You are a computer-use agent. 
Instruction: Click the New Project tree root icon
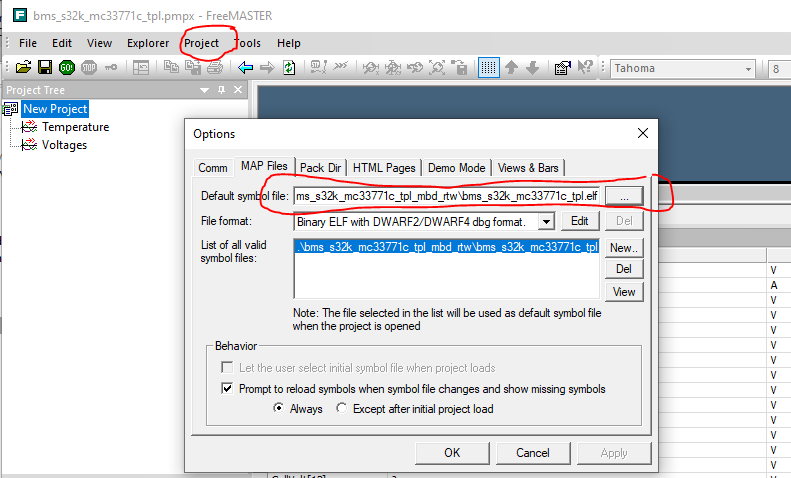[10, 109]
